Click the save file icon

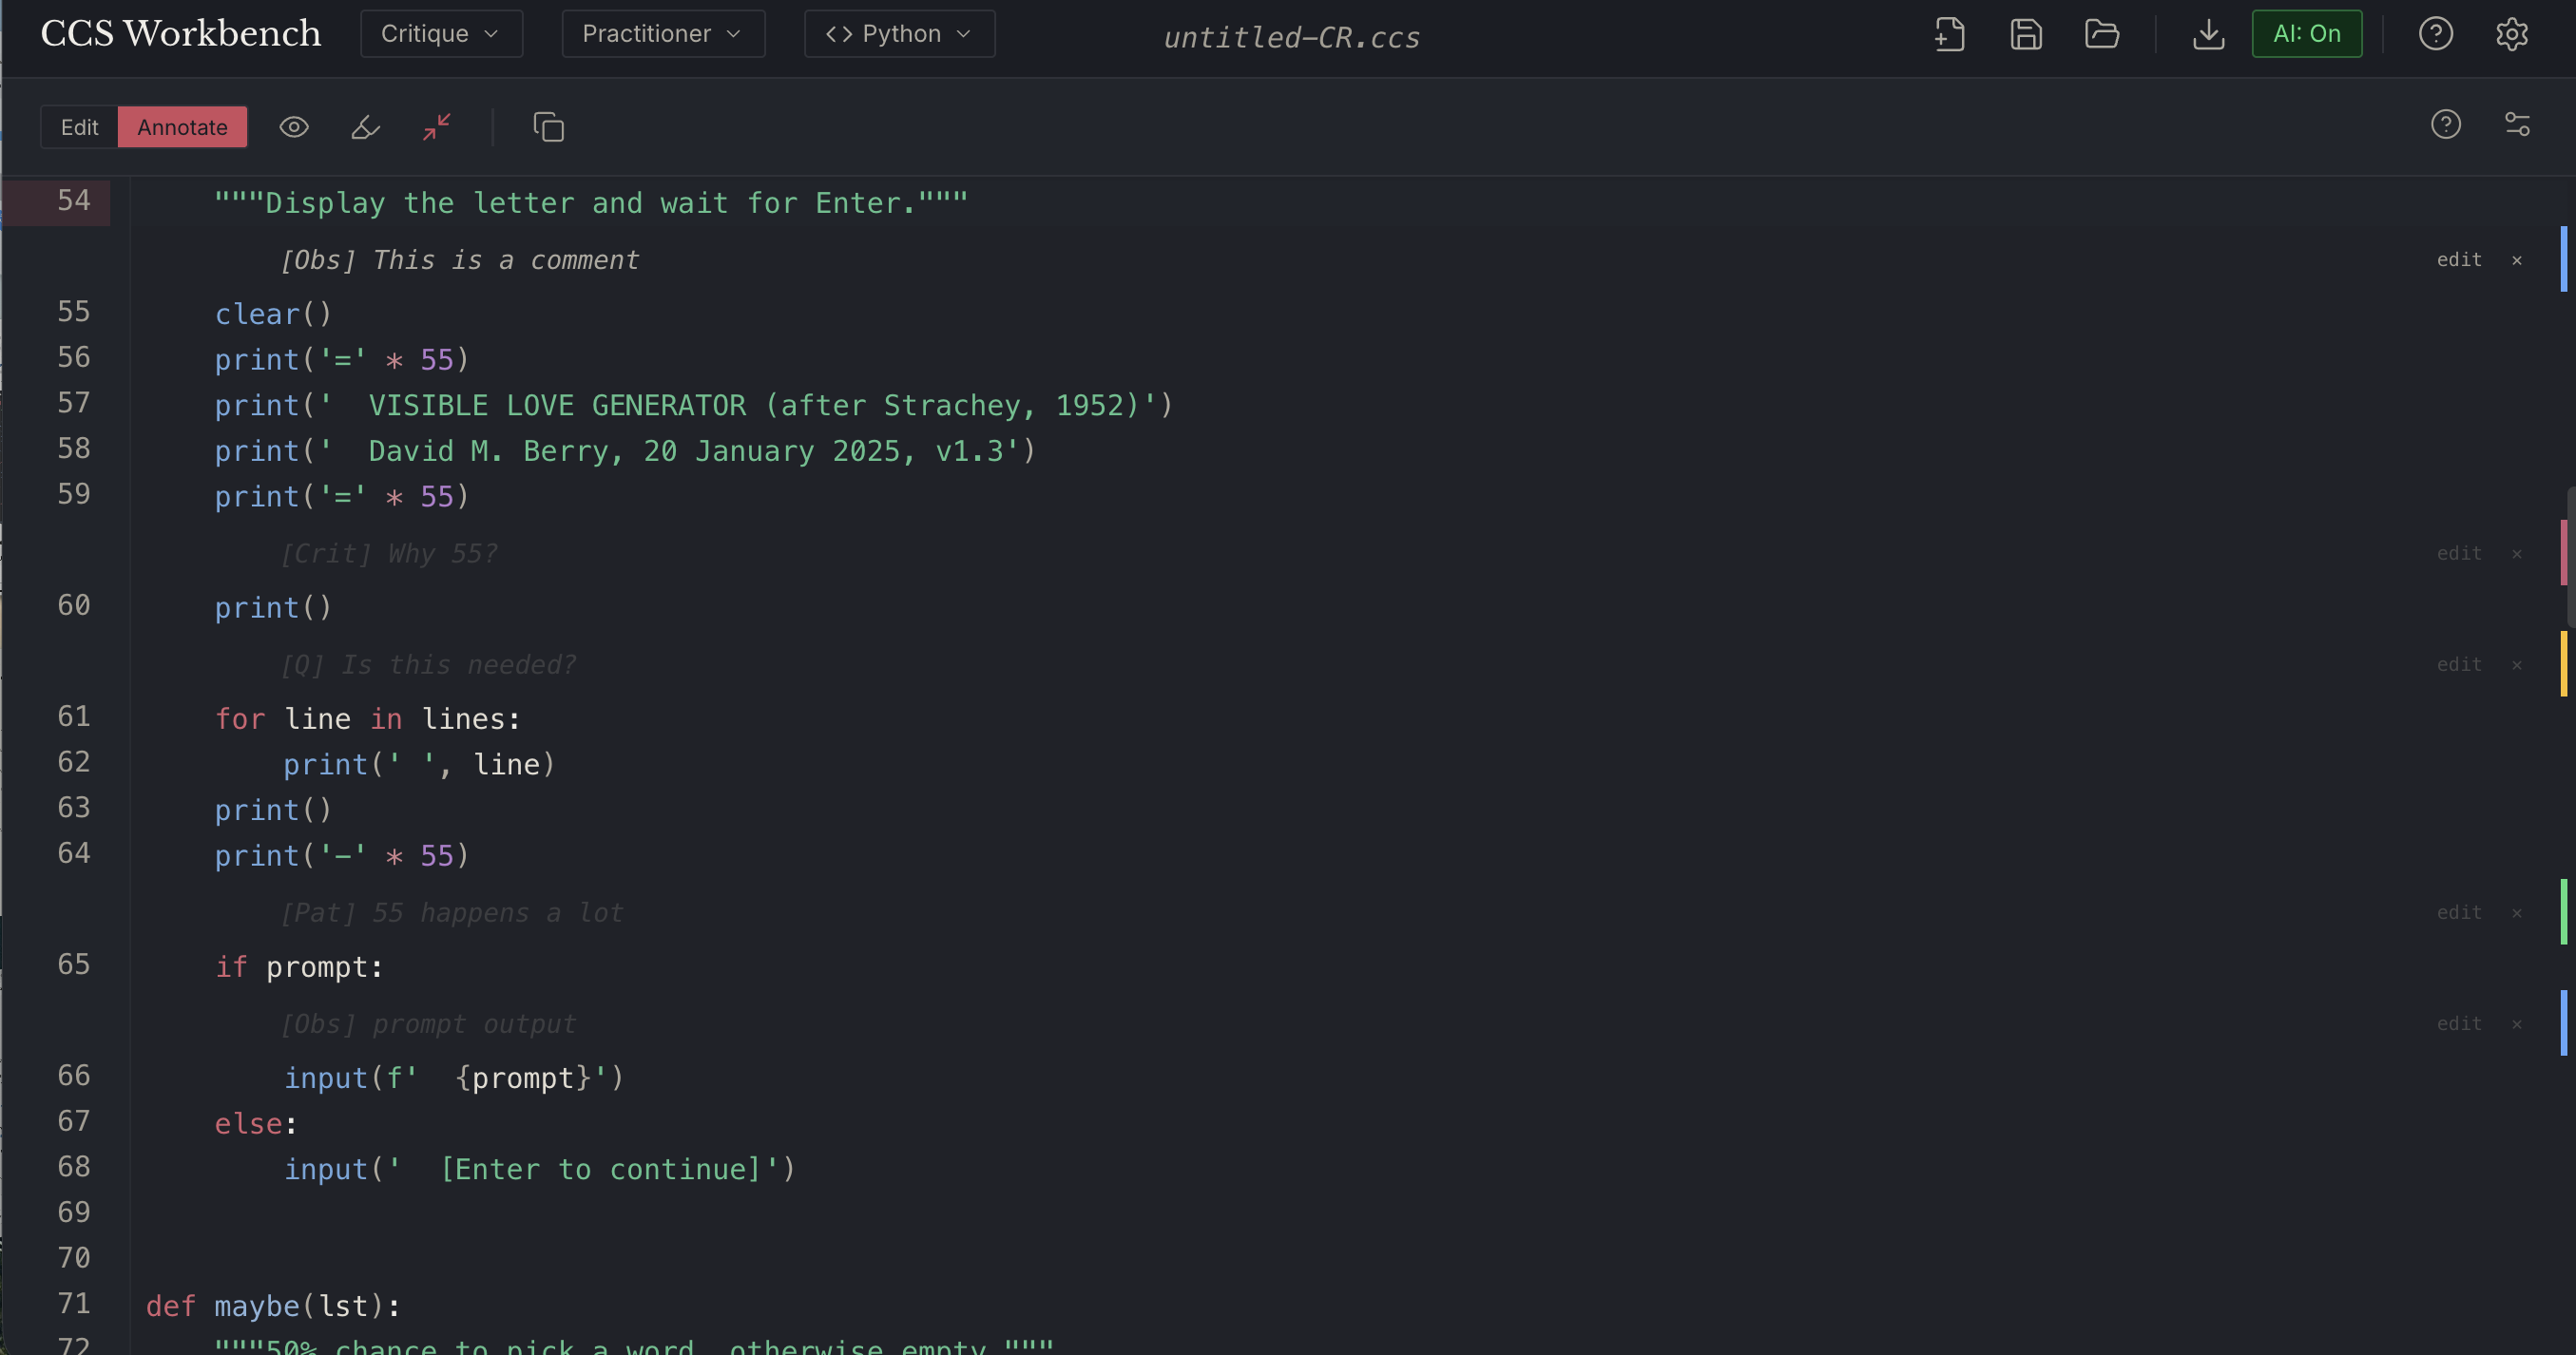[x=2025, y=34]
